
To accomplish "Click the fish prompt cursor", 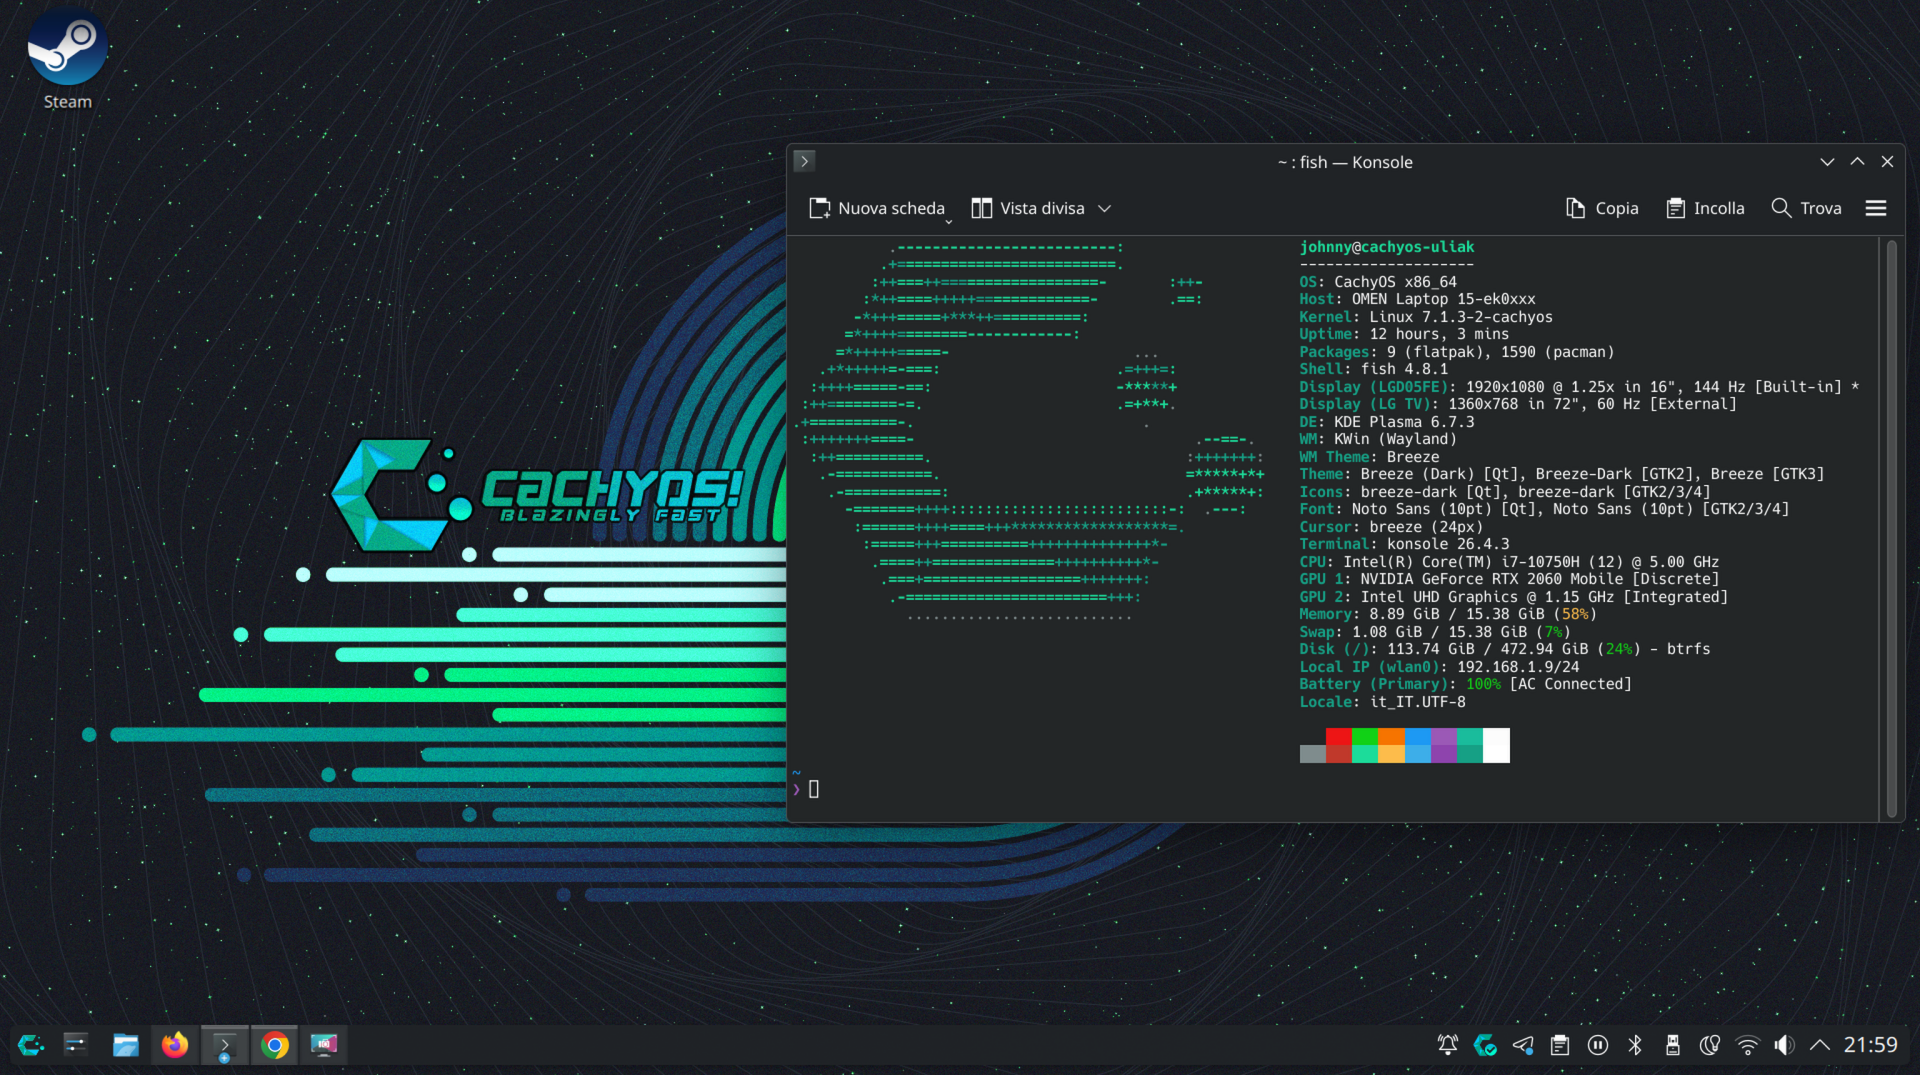I will coord(814,789).
